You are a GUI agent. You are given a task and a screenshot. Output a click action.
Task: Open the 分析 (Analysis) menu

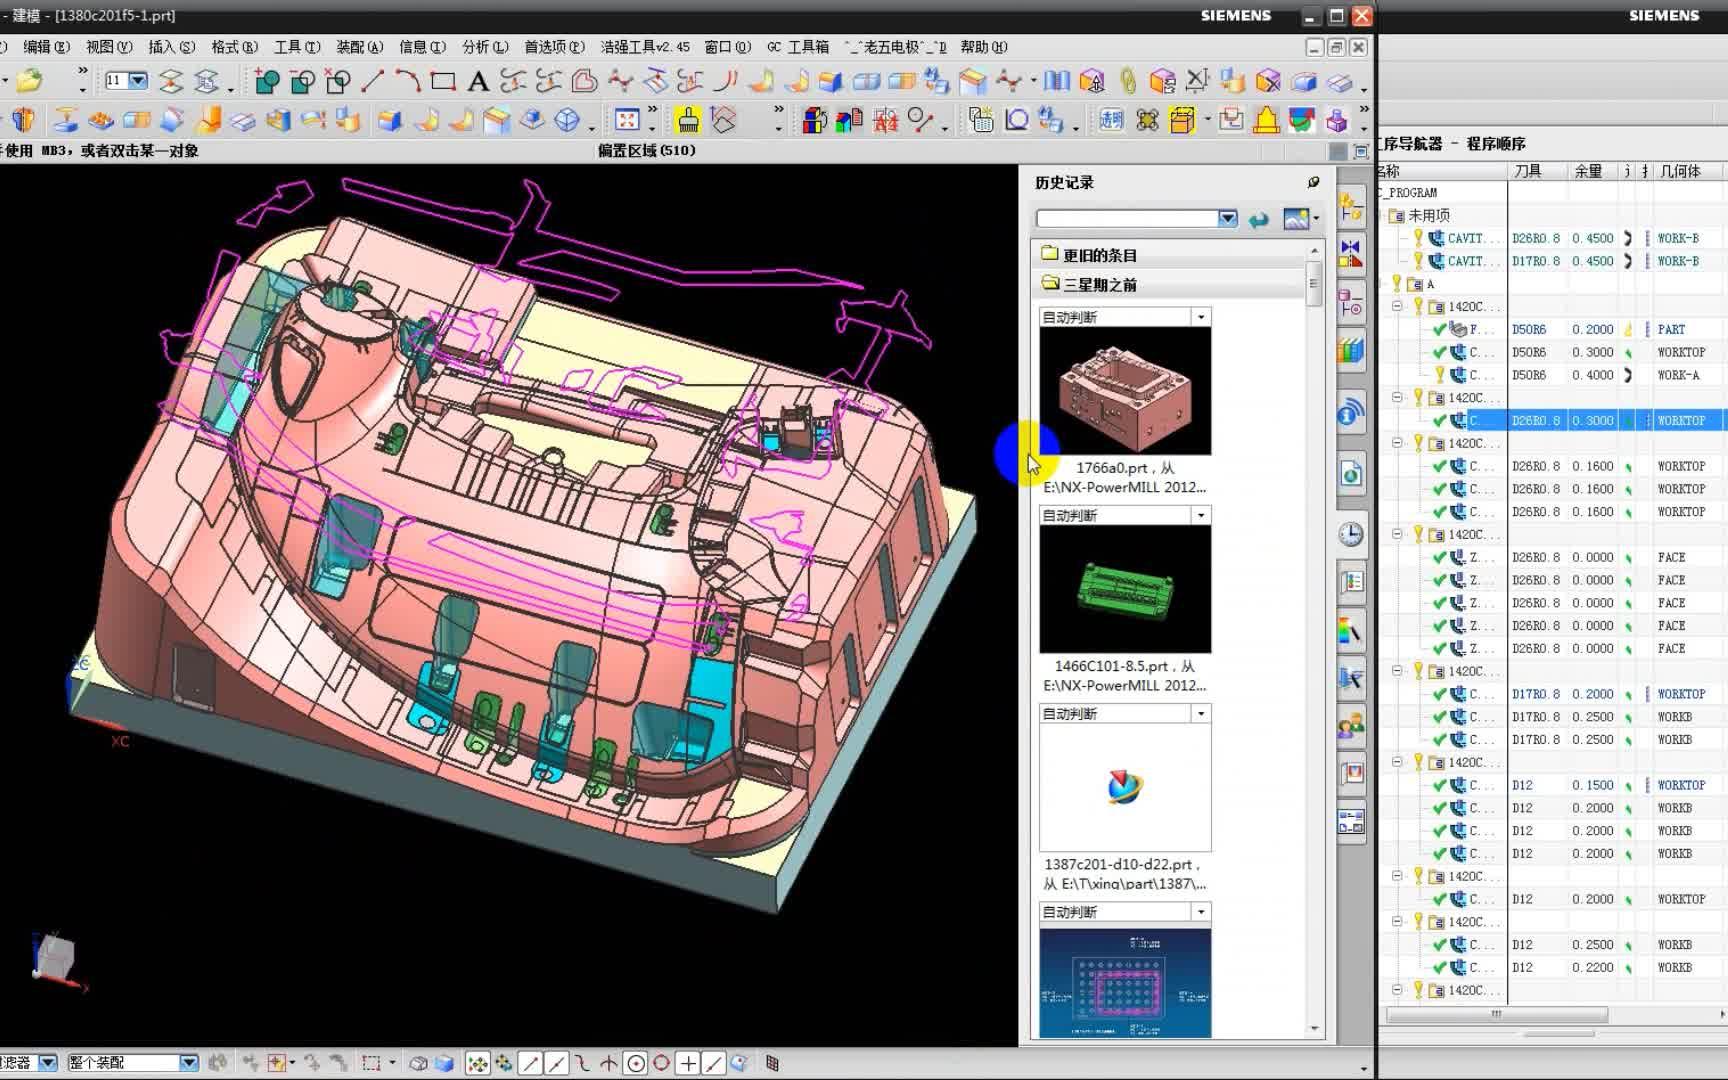click(484, 47)
